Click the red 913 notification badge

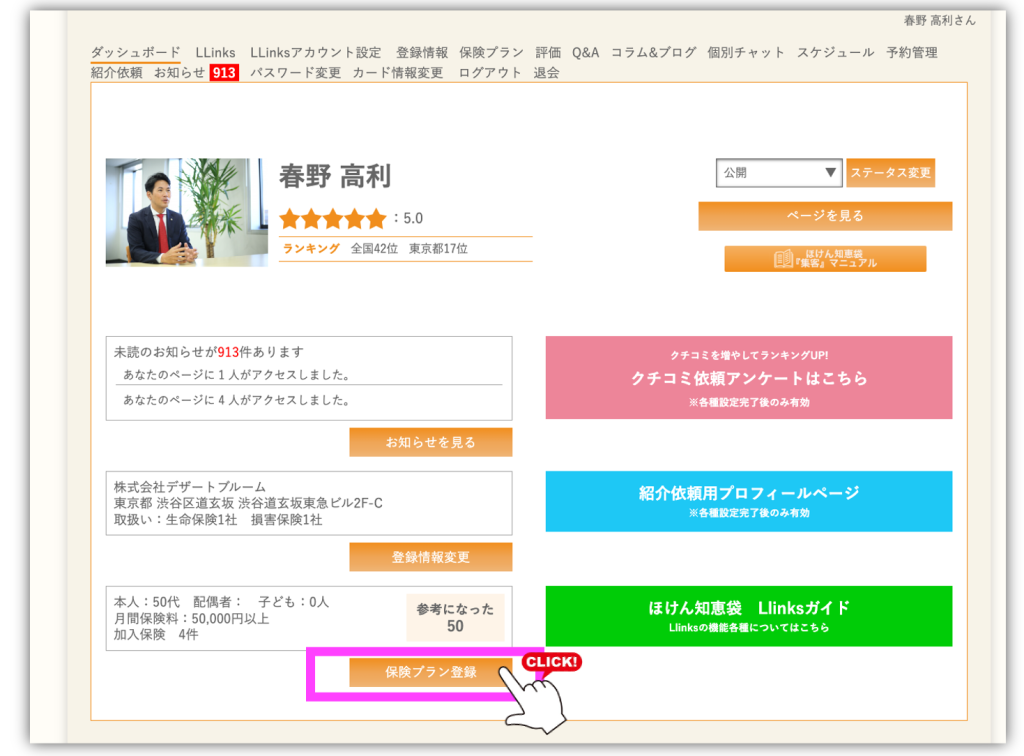tap(224, 72)
